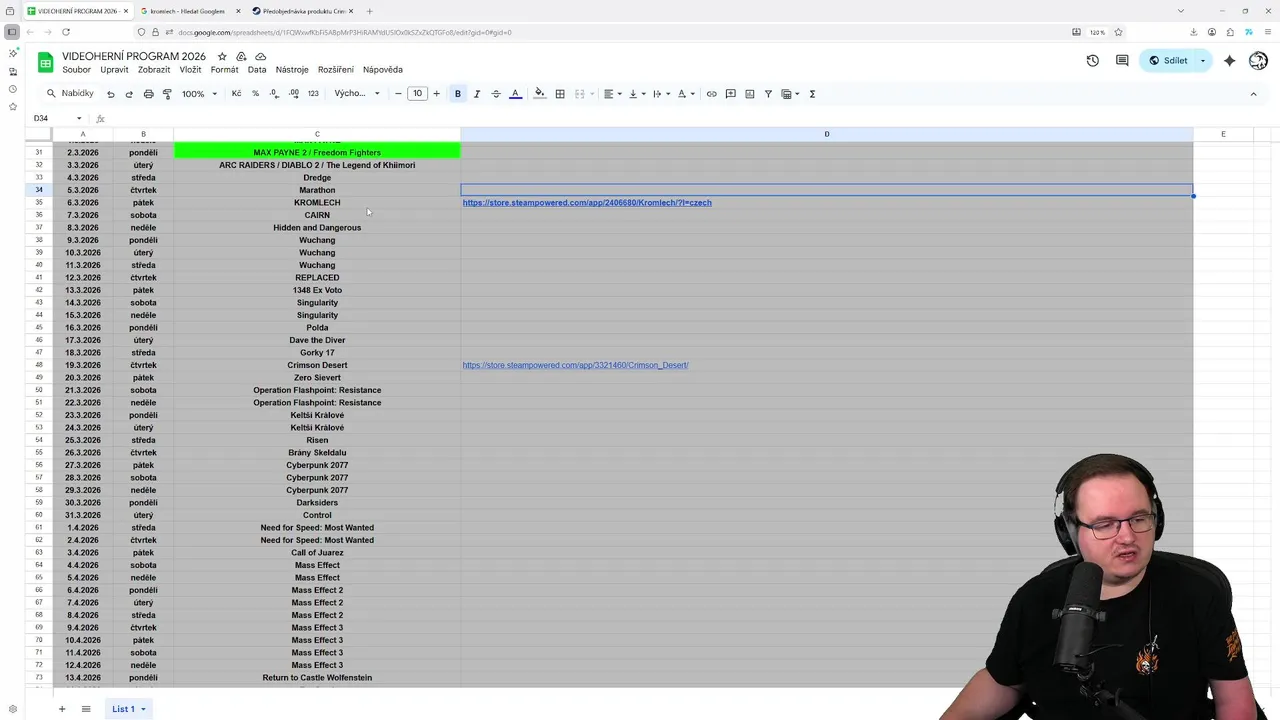The width and height of the screenshot is (1280, 720).
Task: Switch to the kromlech Google search tab
Action: [x=187, y=11]
